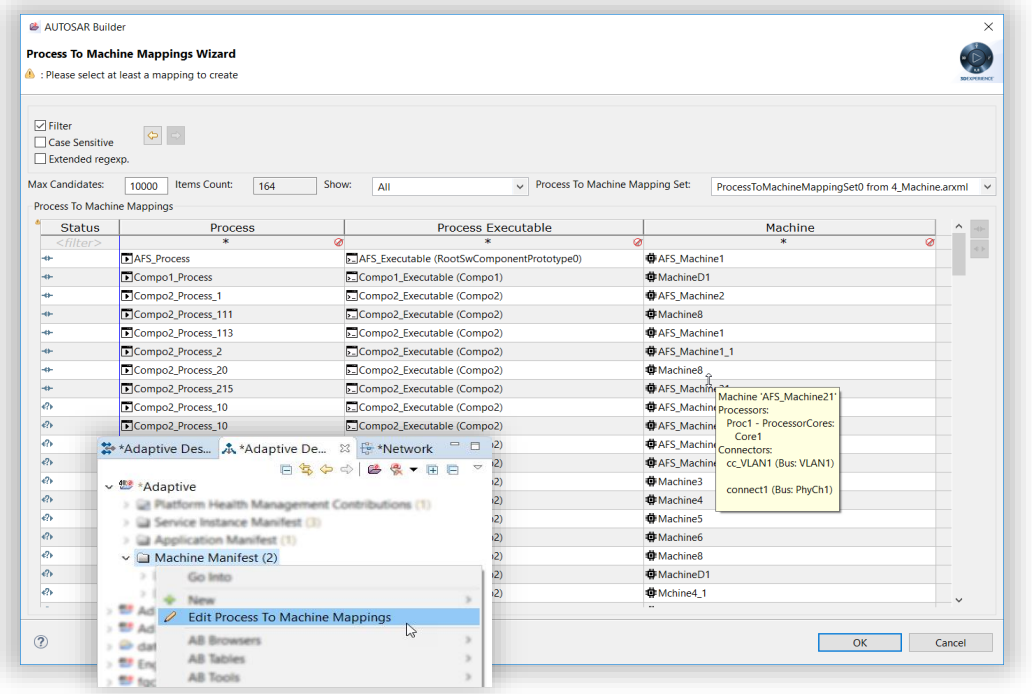
Task: Click the Max Candidates field showing 10000
Action: coord(146,186)
